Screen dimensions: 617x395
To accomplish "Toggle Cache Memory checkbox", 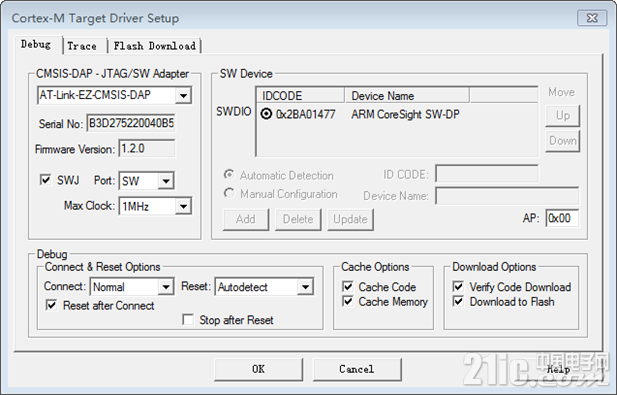I will point(347,301).
